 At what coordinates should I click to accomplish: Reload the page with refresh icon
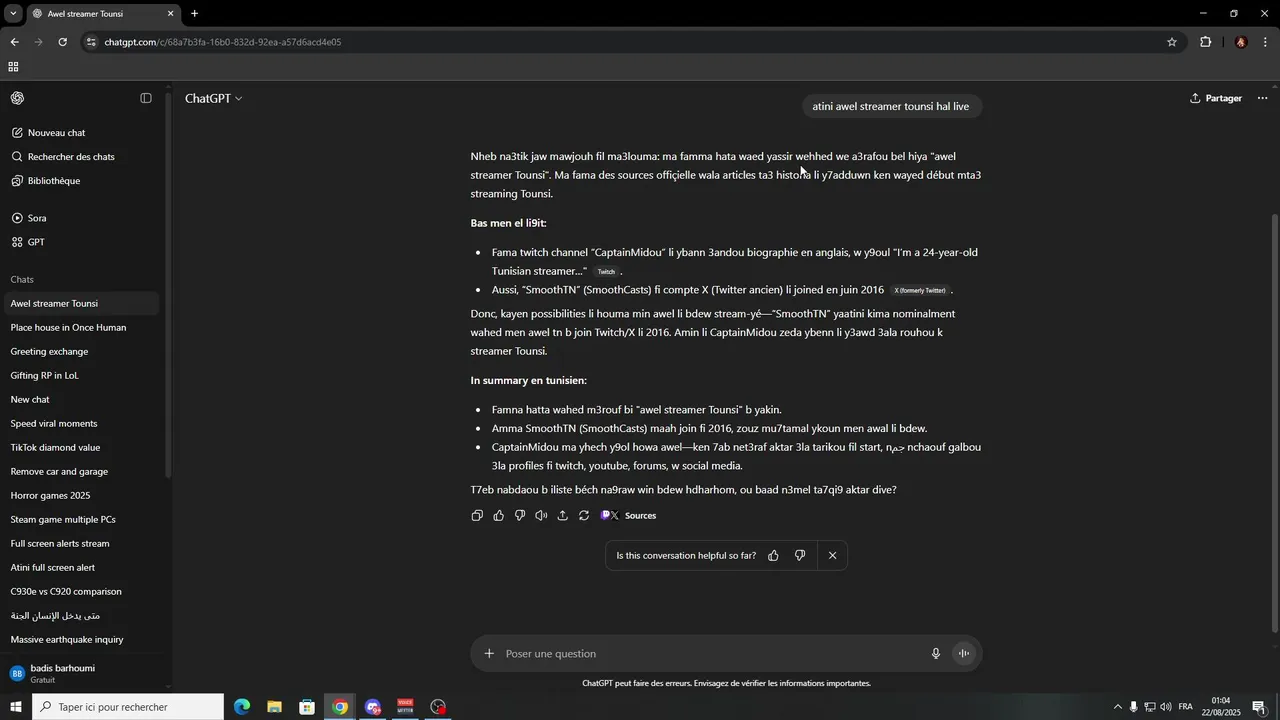[62, 42]
